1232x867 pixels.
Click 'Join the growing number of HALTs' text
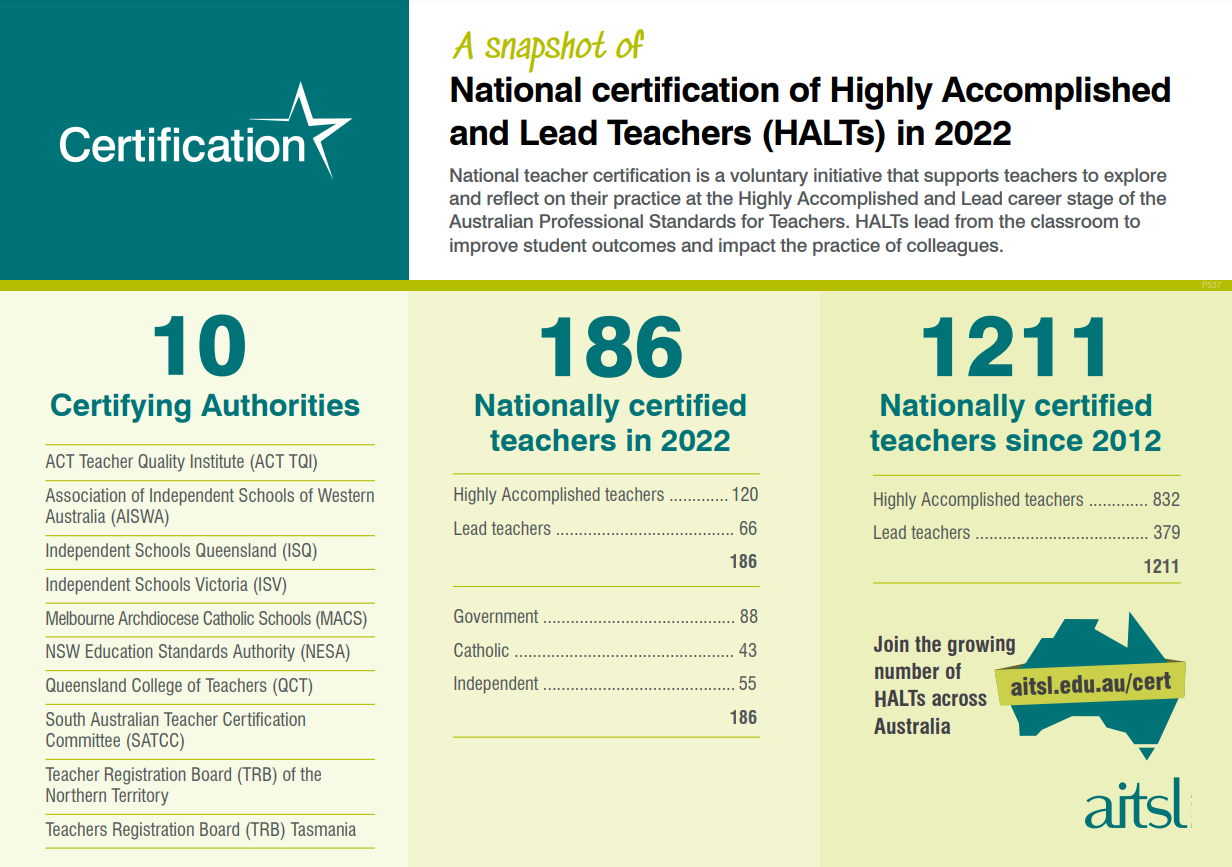944,685
